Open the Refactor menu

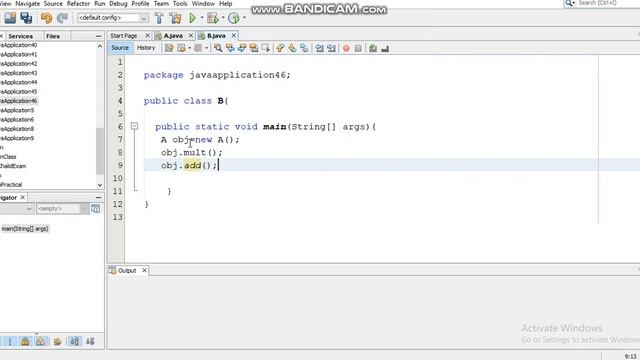78,4
